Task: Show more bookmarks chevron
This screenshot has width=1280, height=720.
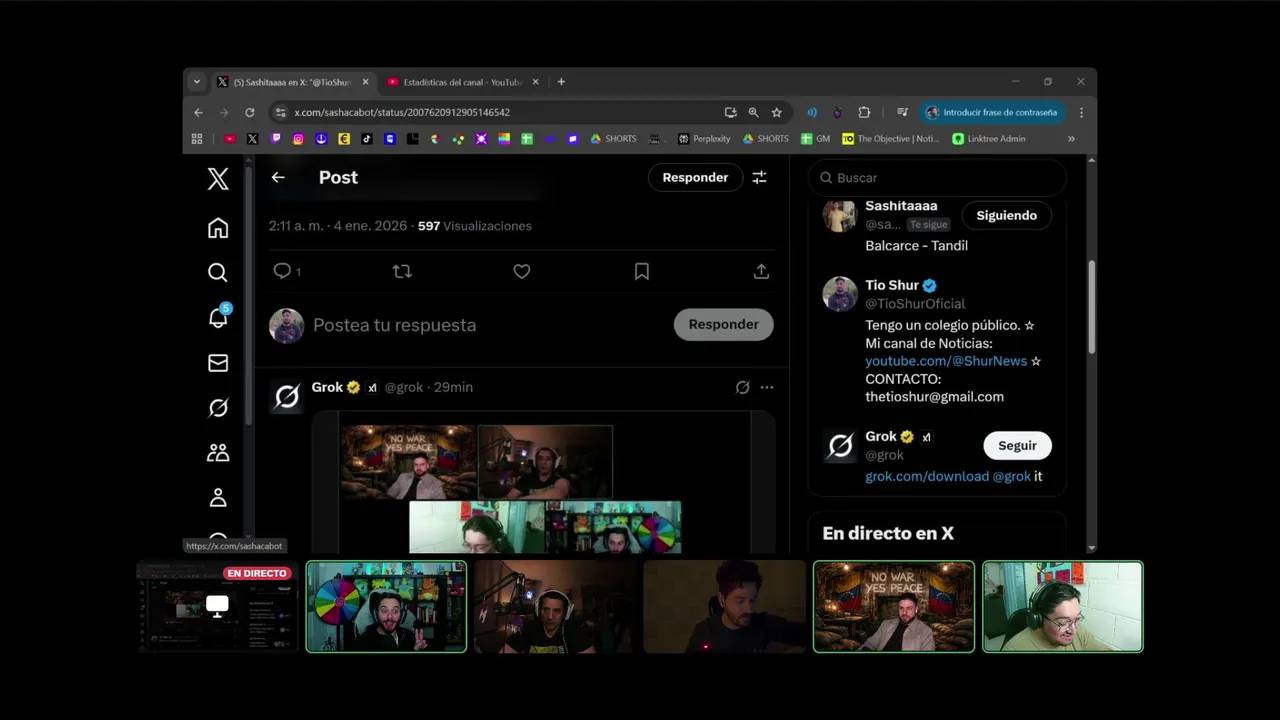Action: click(1071, 139)
